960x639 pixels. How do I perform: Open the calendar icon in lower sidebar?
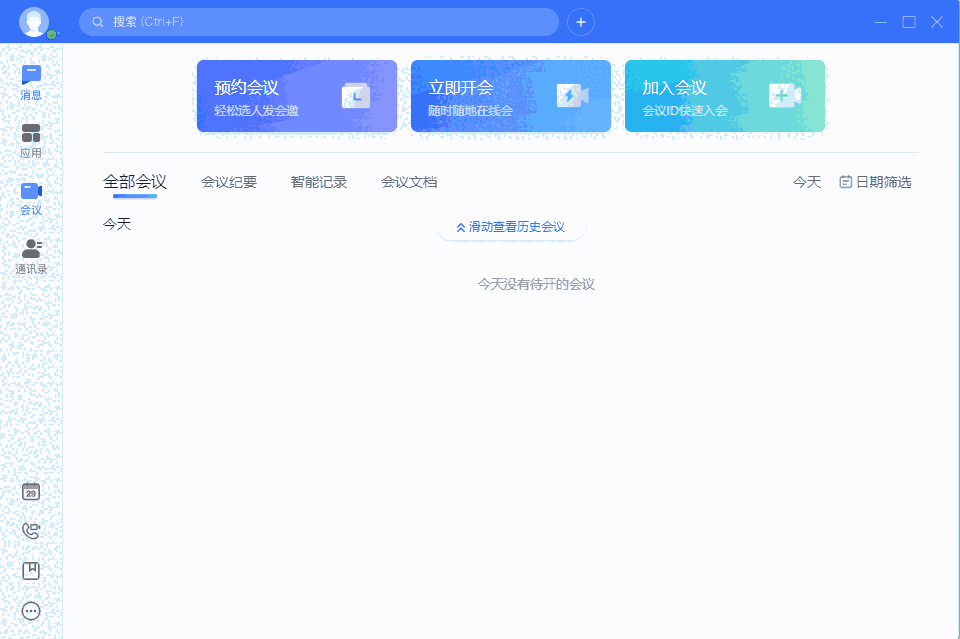(31, 491)
